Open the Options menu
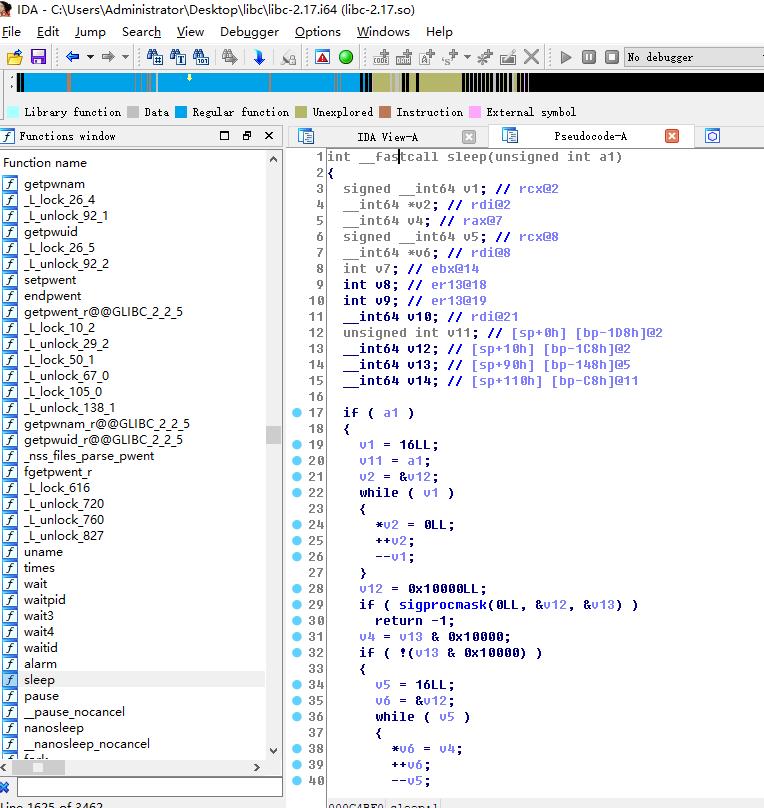The width and height of the screenshot is (764, 808). point(317,31)
